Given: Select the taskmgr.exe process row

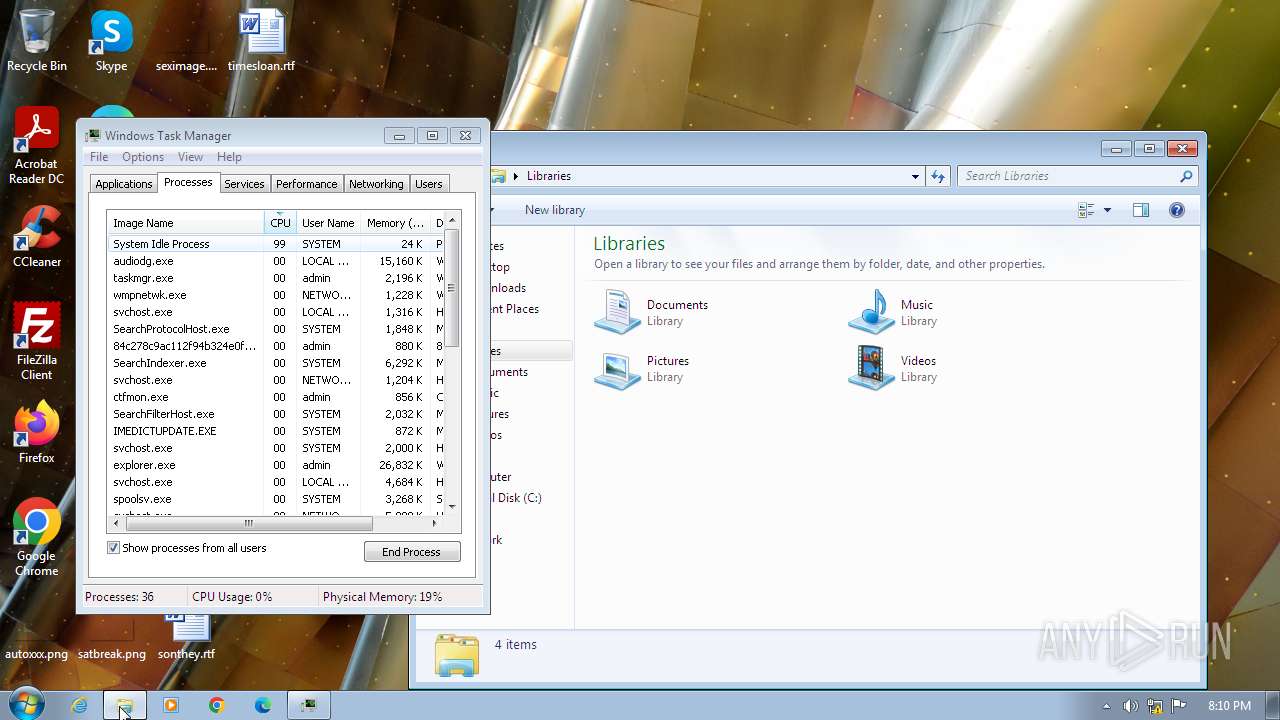Looking at the screenshot, I should [x=276, y=278].
